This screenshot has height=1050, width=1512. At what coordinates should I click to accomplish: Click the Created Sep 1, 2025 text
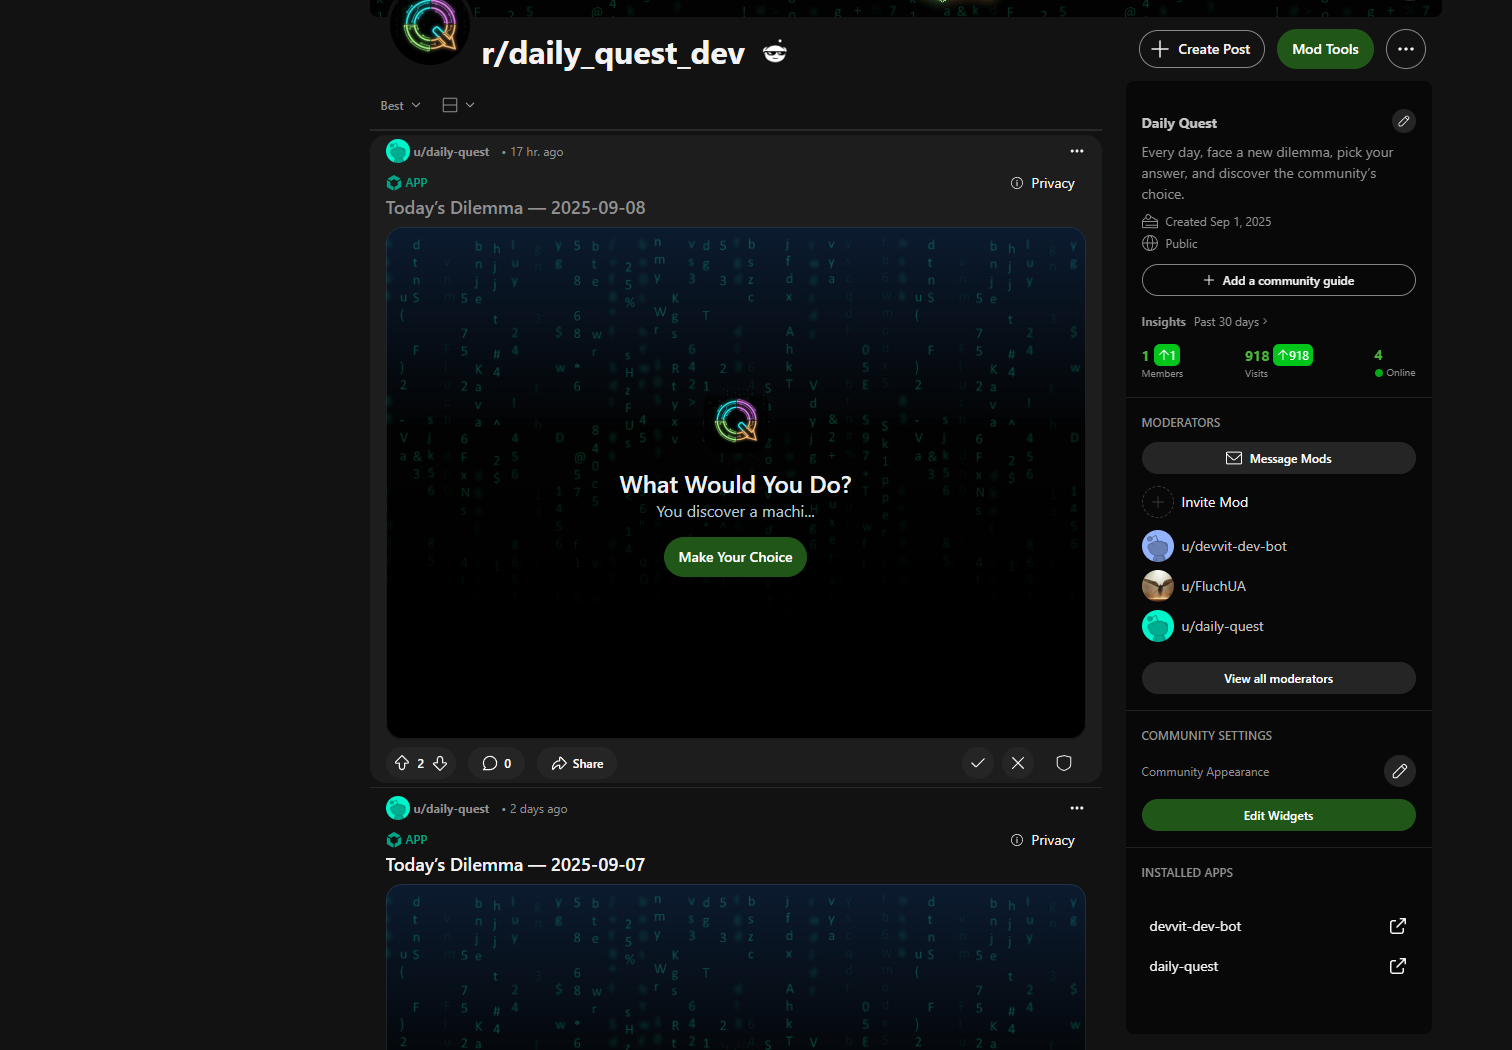(x=1217, y=222)
